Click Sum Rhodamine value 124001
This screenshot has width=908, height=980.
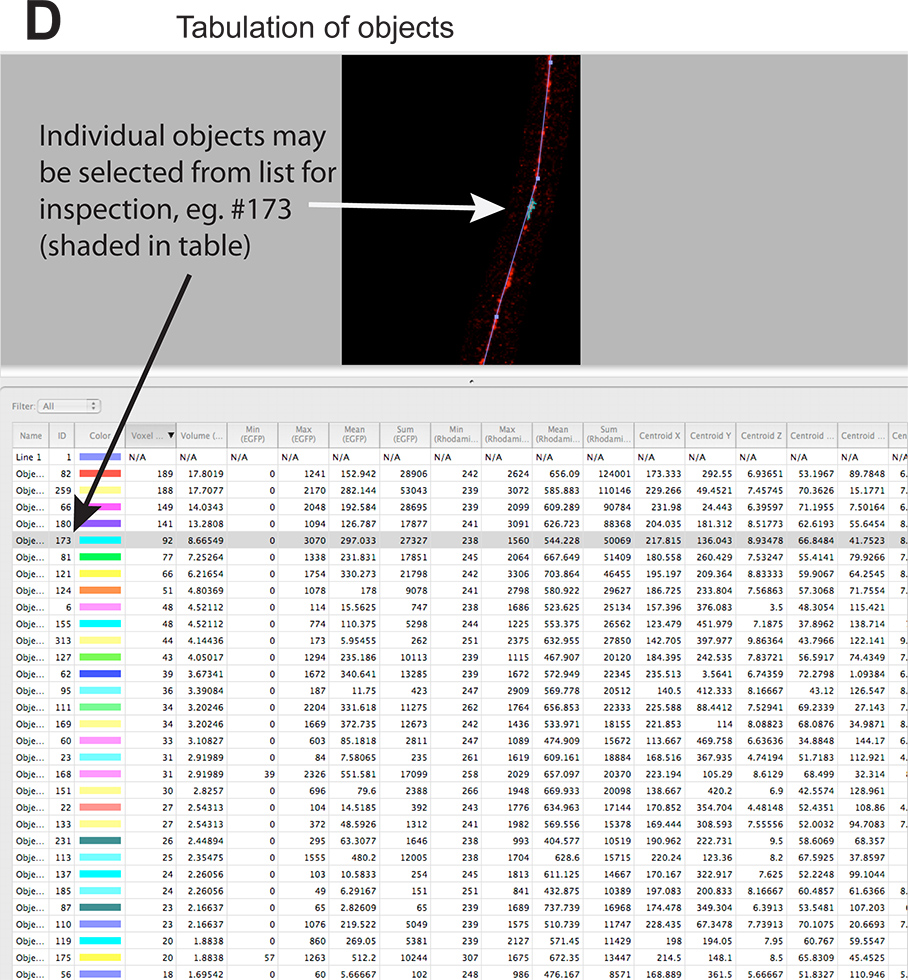[614, 474]
